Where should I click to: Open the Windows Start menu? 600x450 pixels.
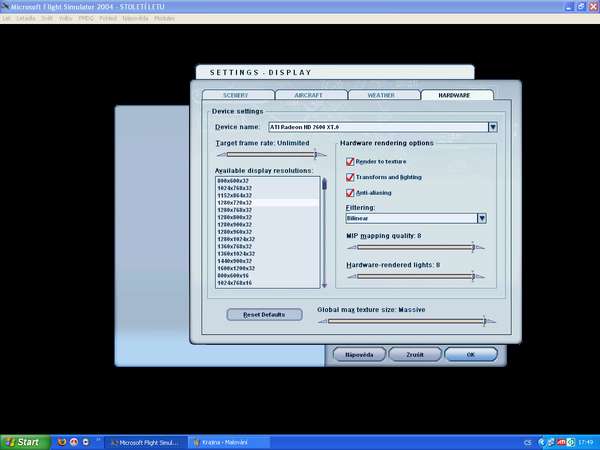click(x=25, y=442)
